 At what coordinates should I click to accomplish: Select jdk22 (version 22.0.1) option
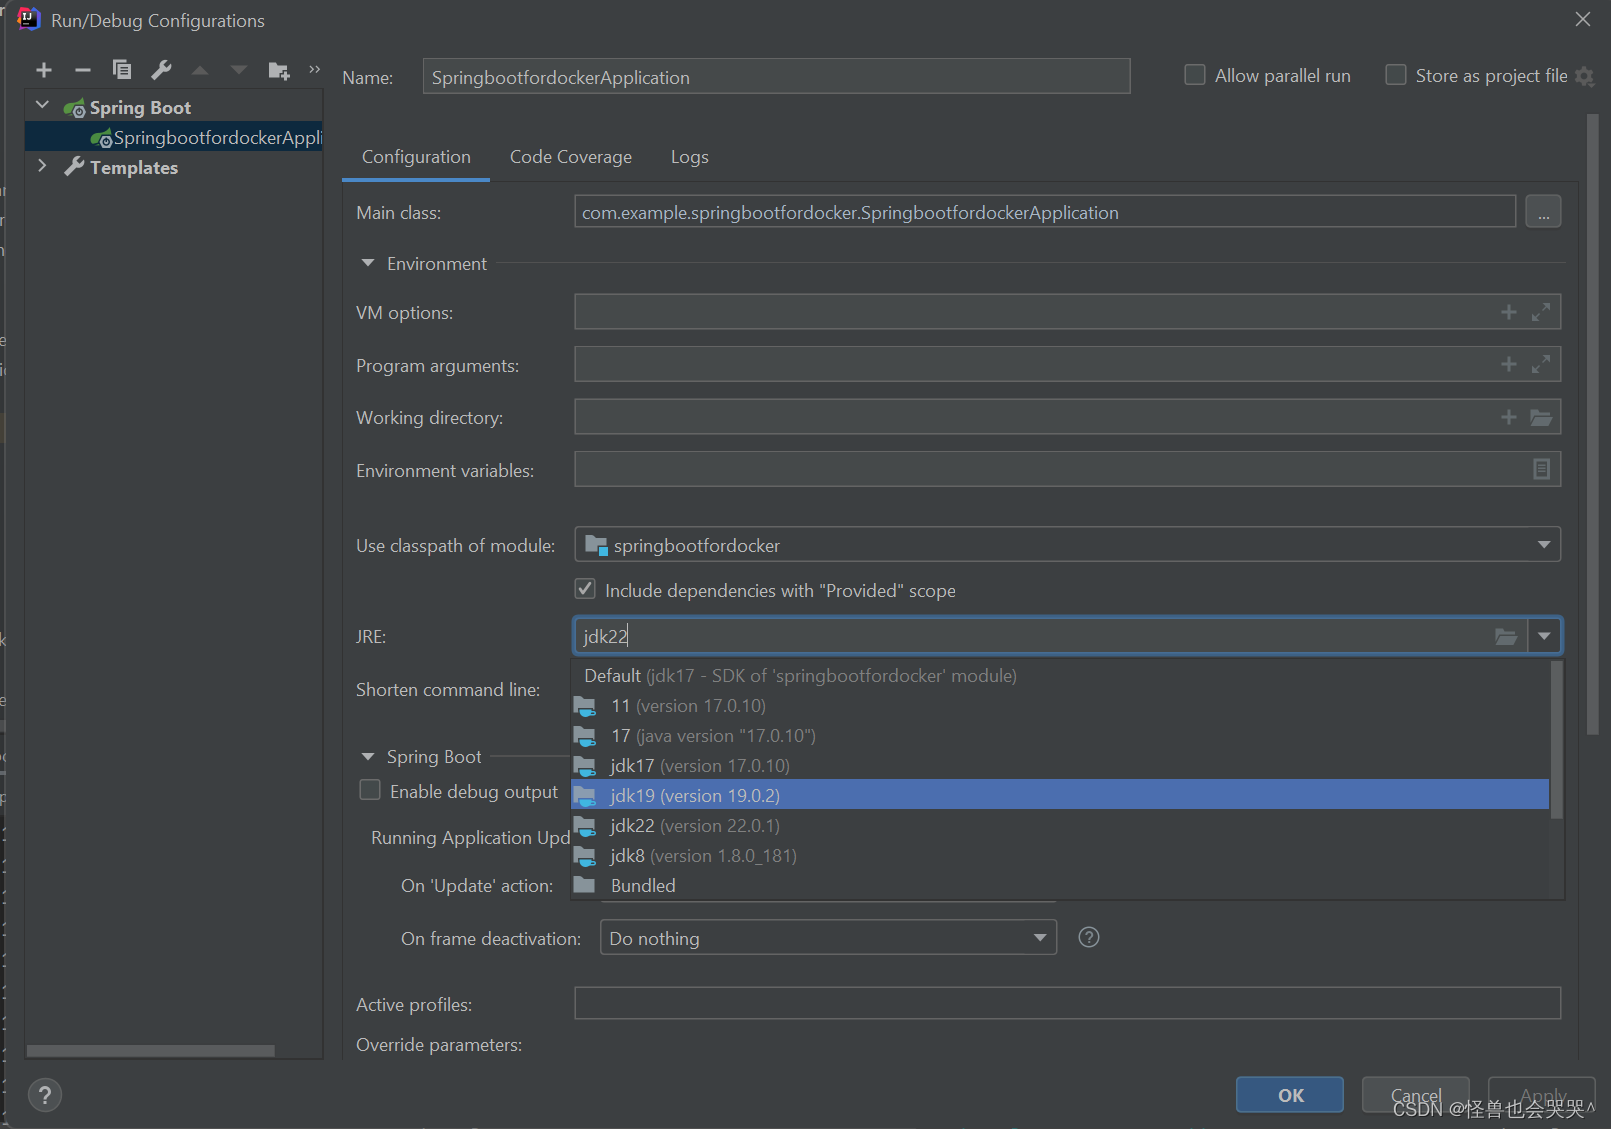point(1060,826)
